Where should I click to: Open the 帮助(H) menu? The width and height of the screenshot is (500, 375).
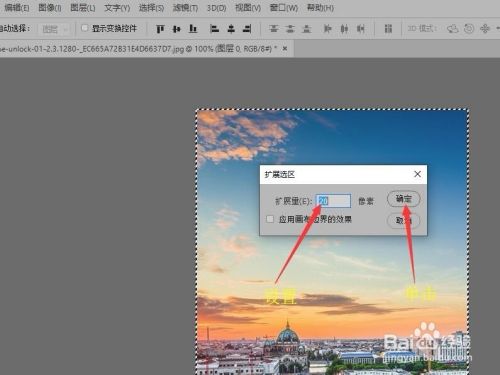click(320, 8)
